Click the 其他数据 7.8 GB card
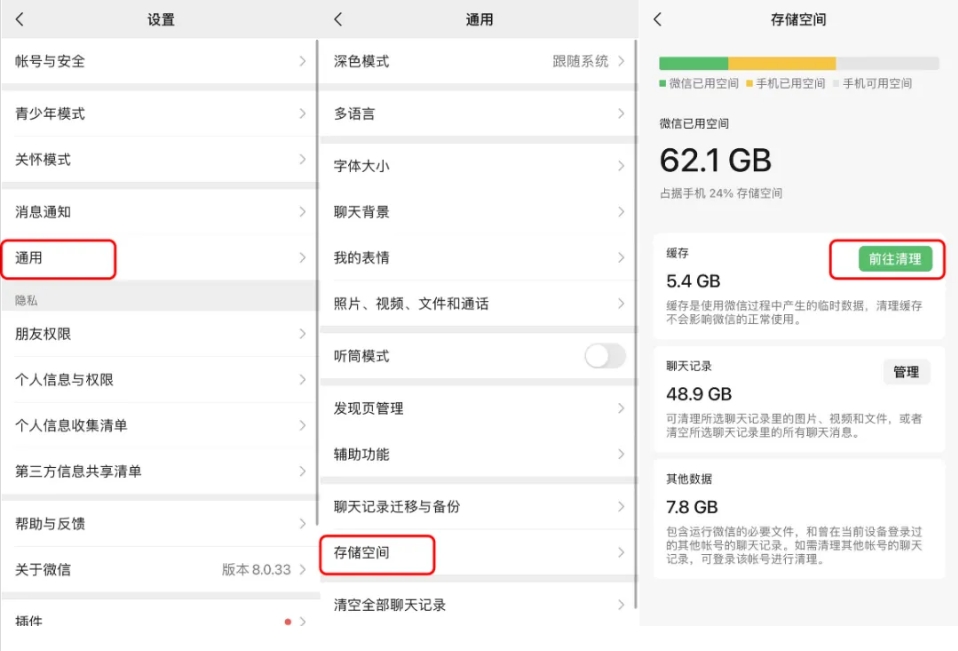Screen dimensions: 958x651 798,518
